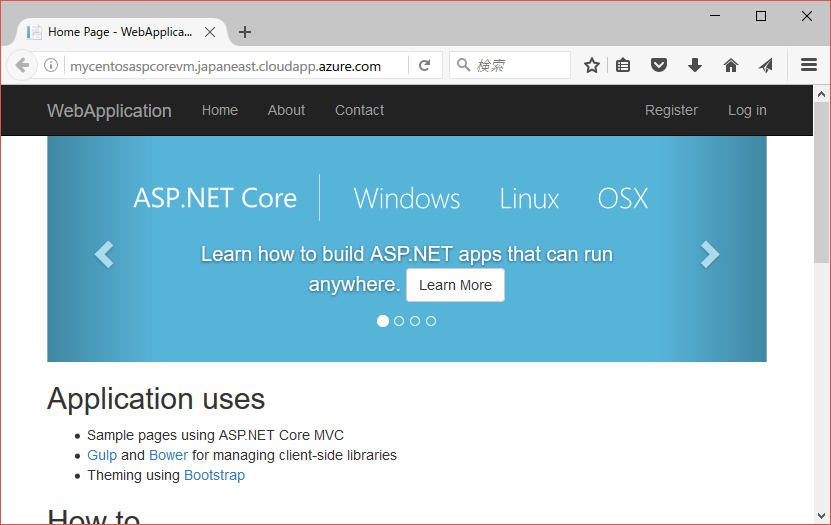
Task: Open the About page
Action: (286, 110)
